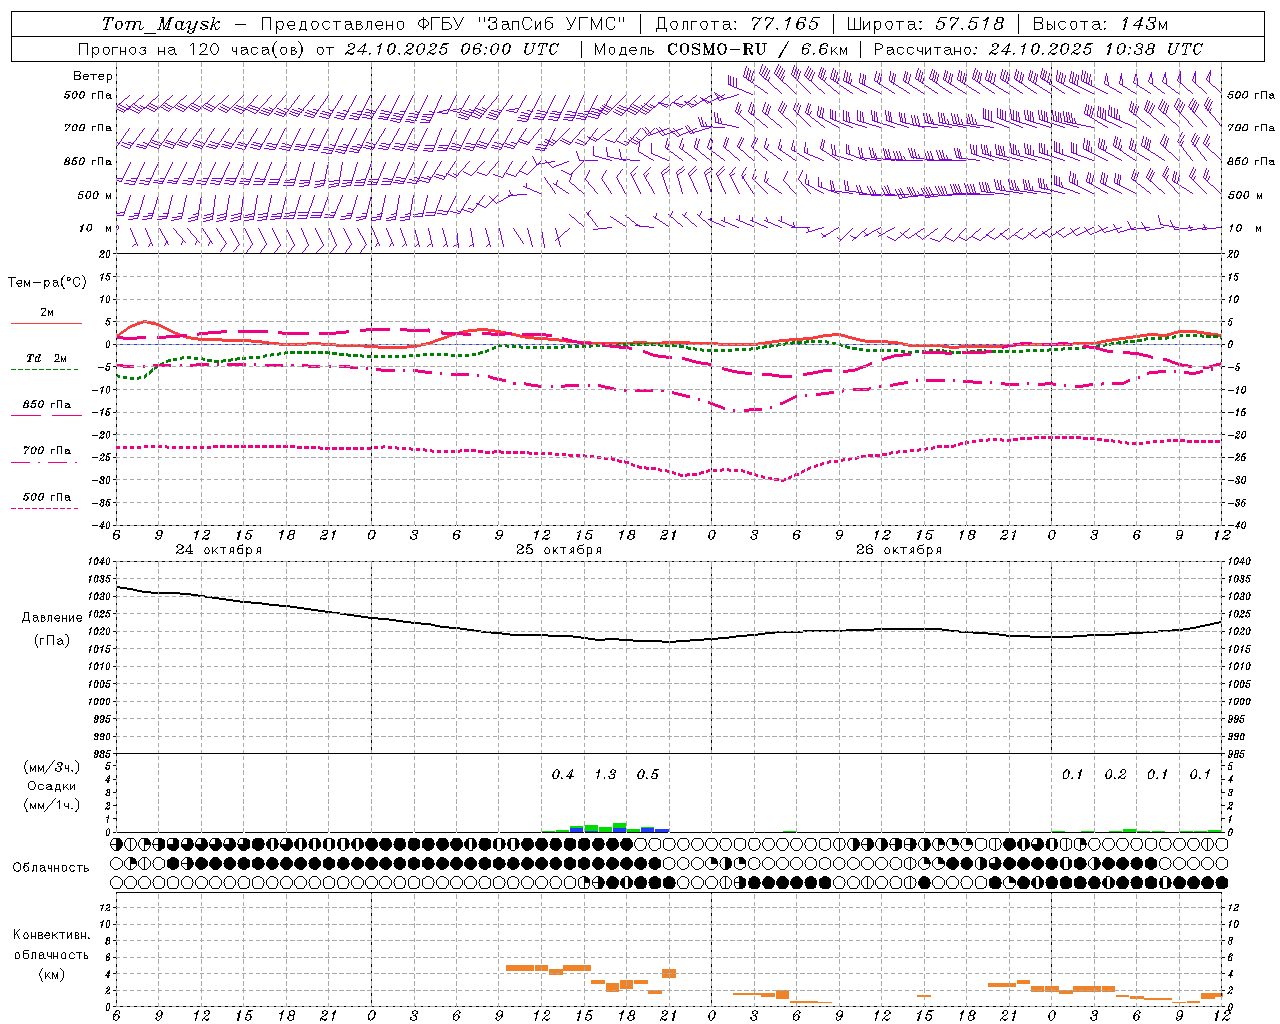This screenshot has width=1280, height=1024.
Task: Click the longitude value Долгота: 77.165
Action: pos(737,24)
